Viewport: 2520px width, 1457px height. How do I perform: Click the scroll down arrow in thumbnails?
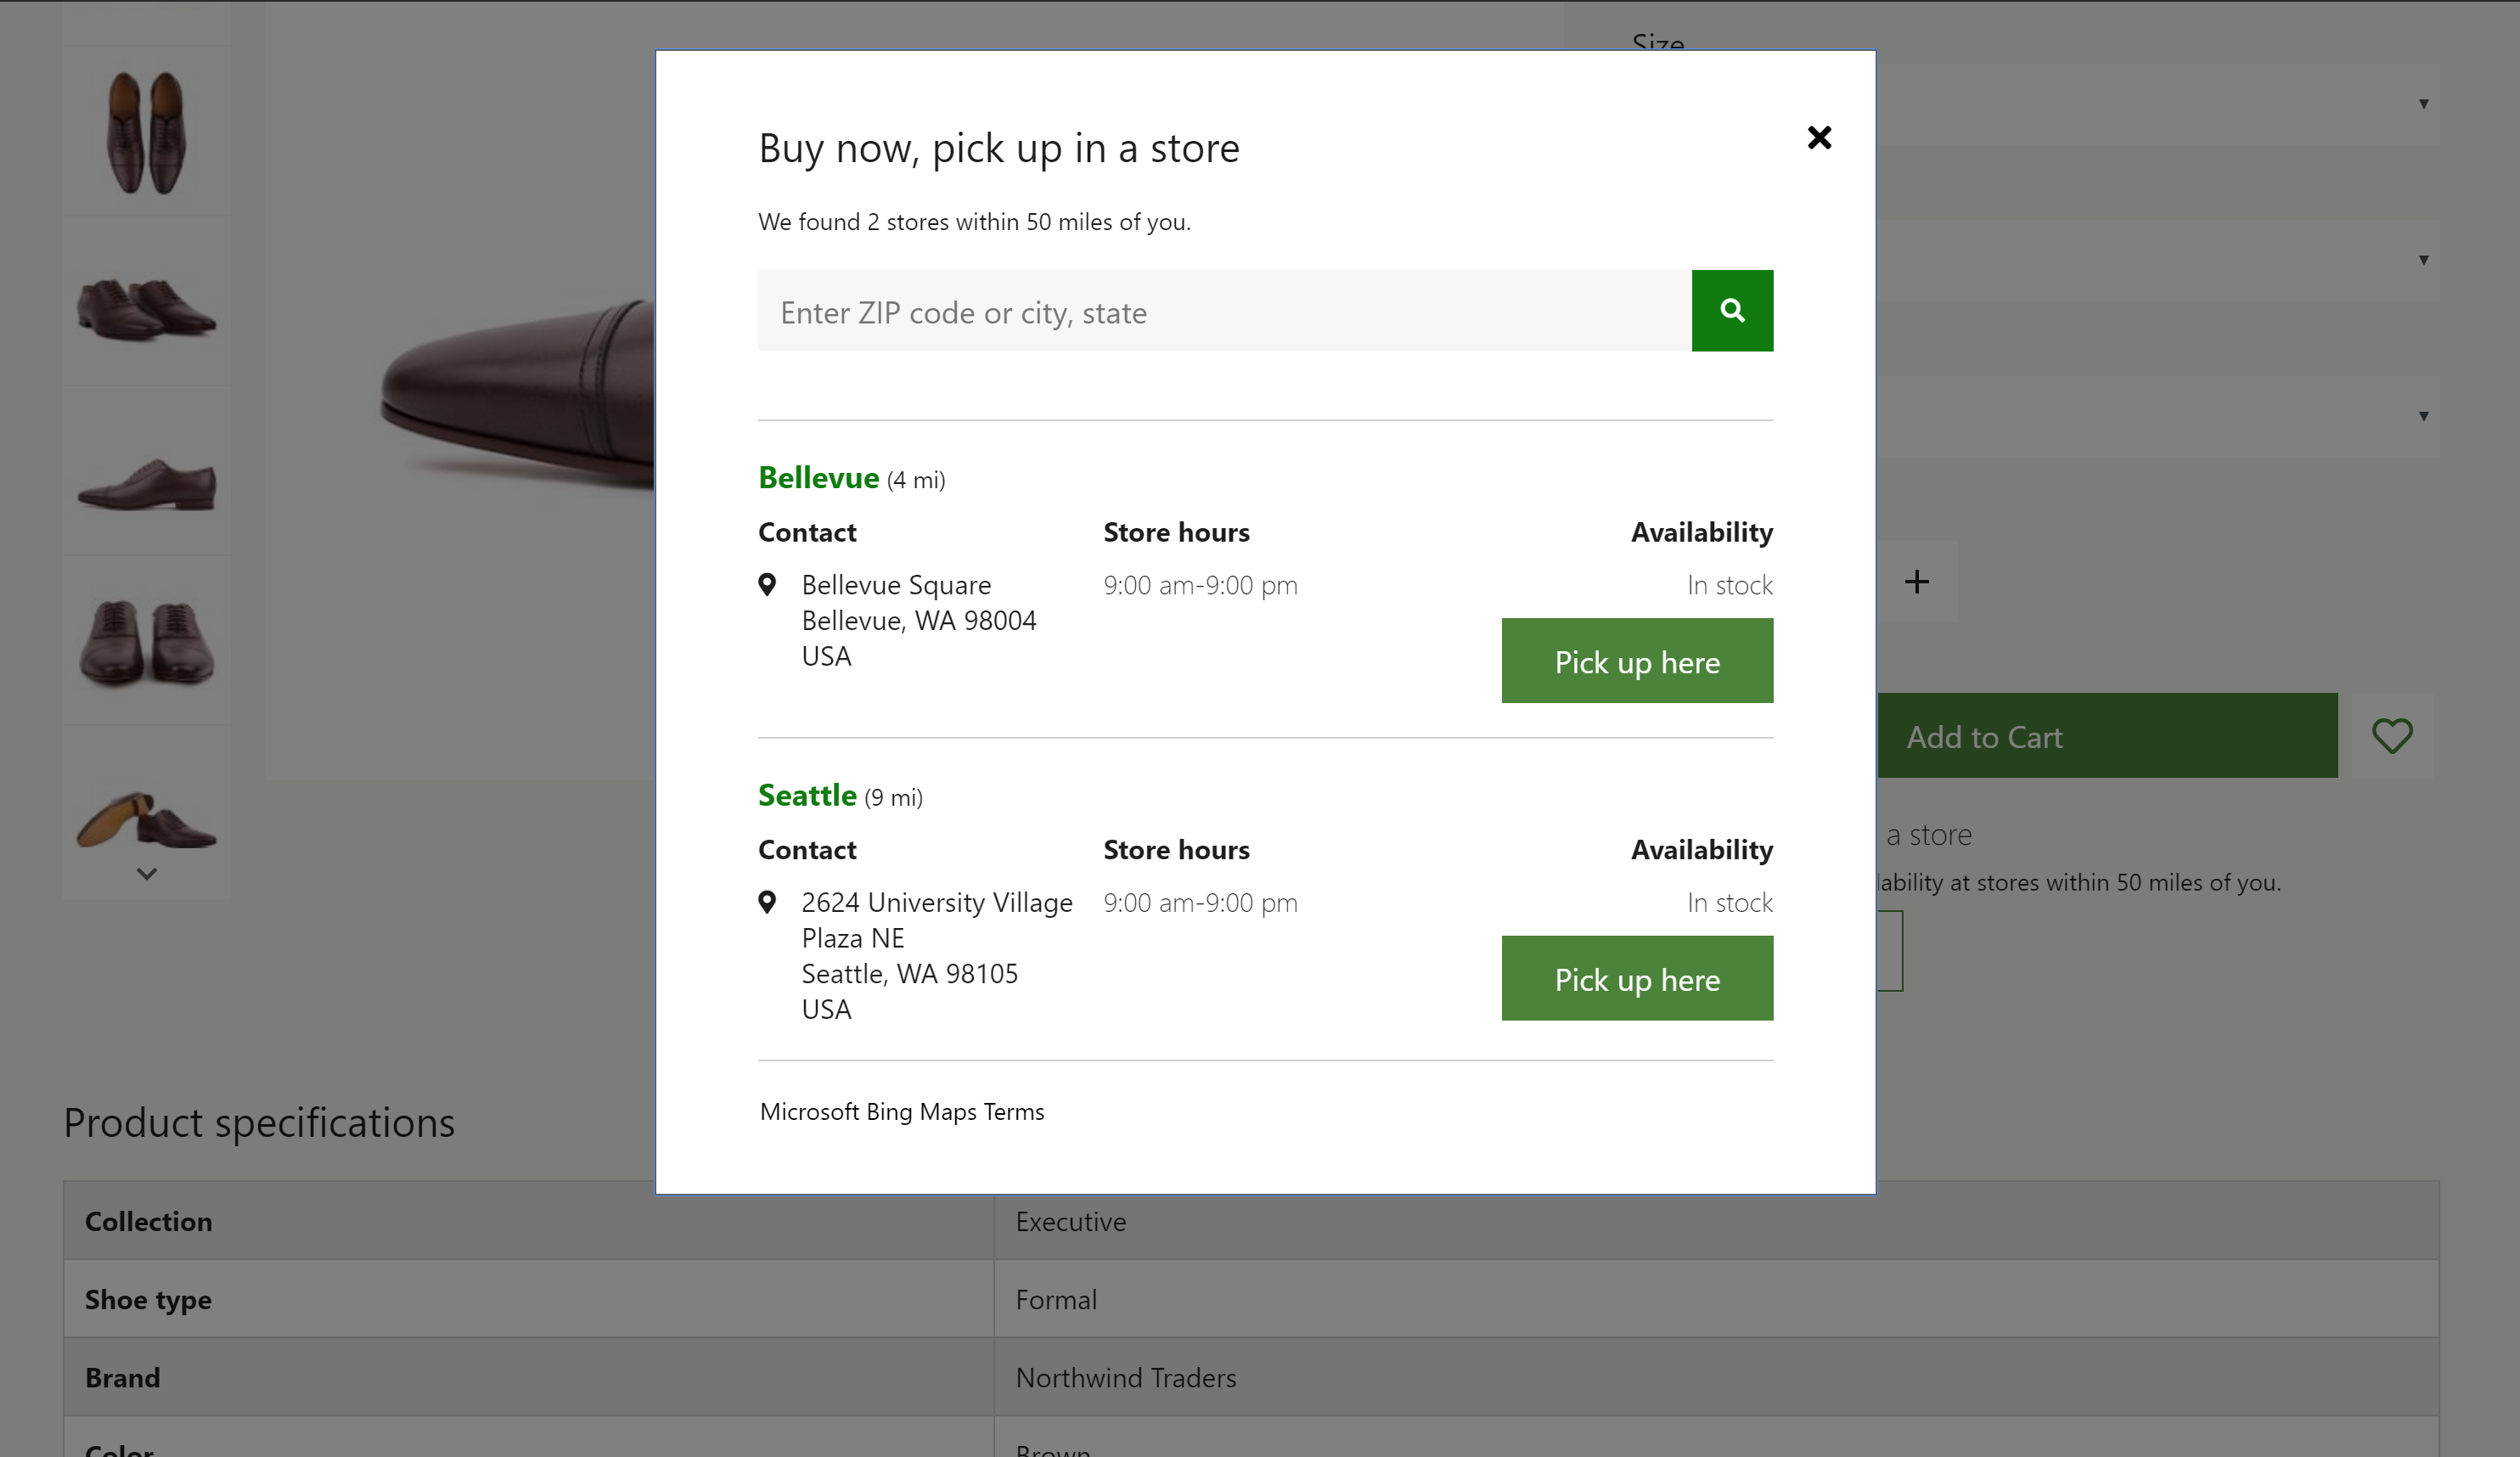(148, 875)
